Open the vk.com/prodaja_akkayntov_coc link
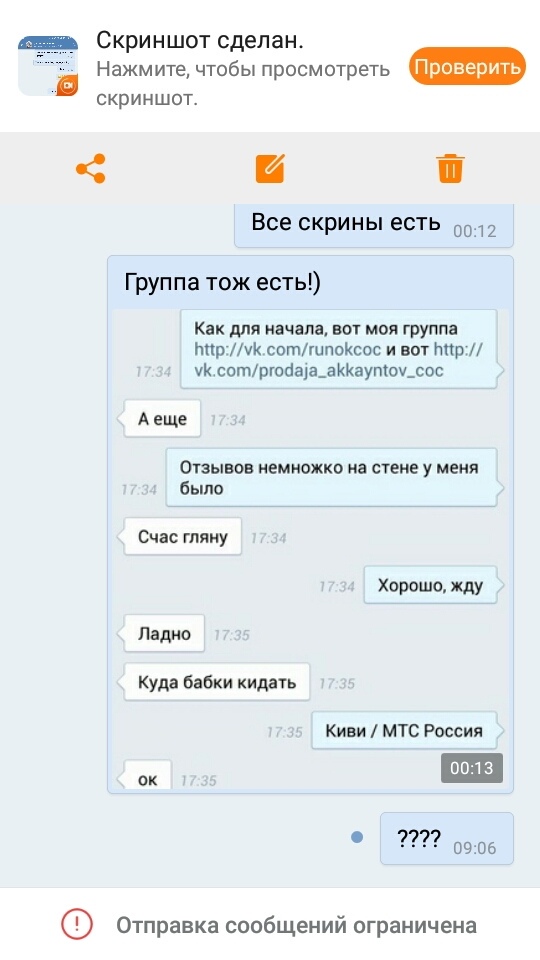The image size is (540, 960). [339, 360]
